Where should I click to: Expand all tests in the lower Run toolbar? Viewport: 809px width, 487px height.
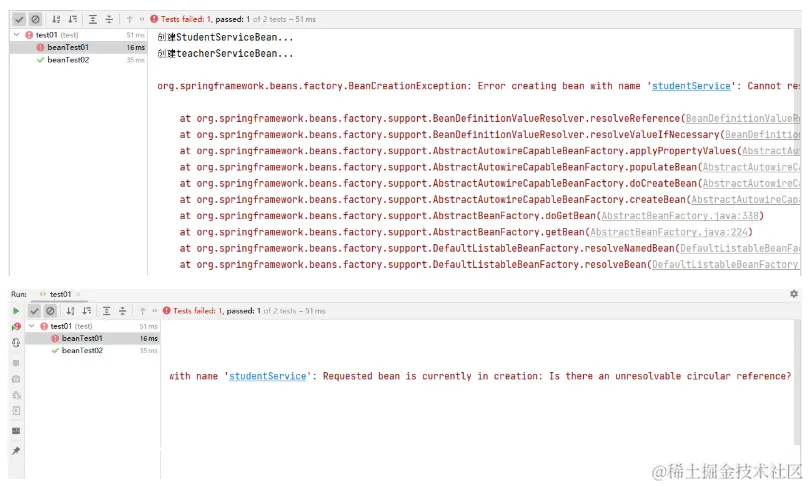[106, 311]
